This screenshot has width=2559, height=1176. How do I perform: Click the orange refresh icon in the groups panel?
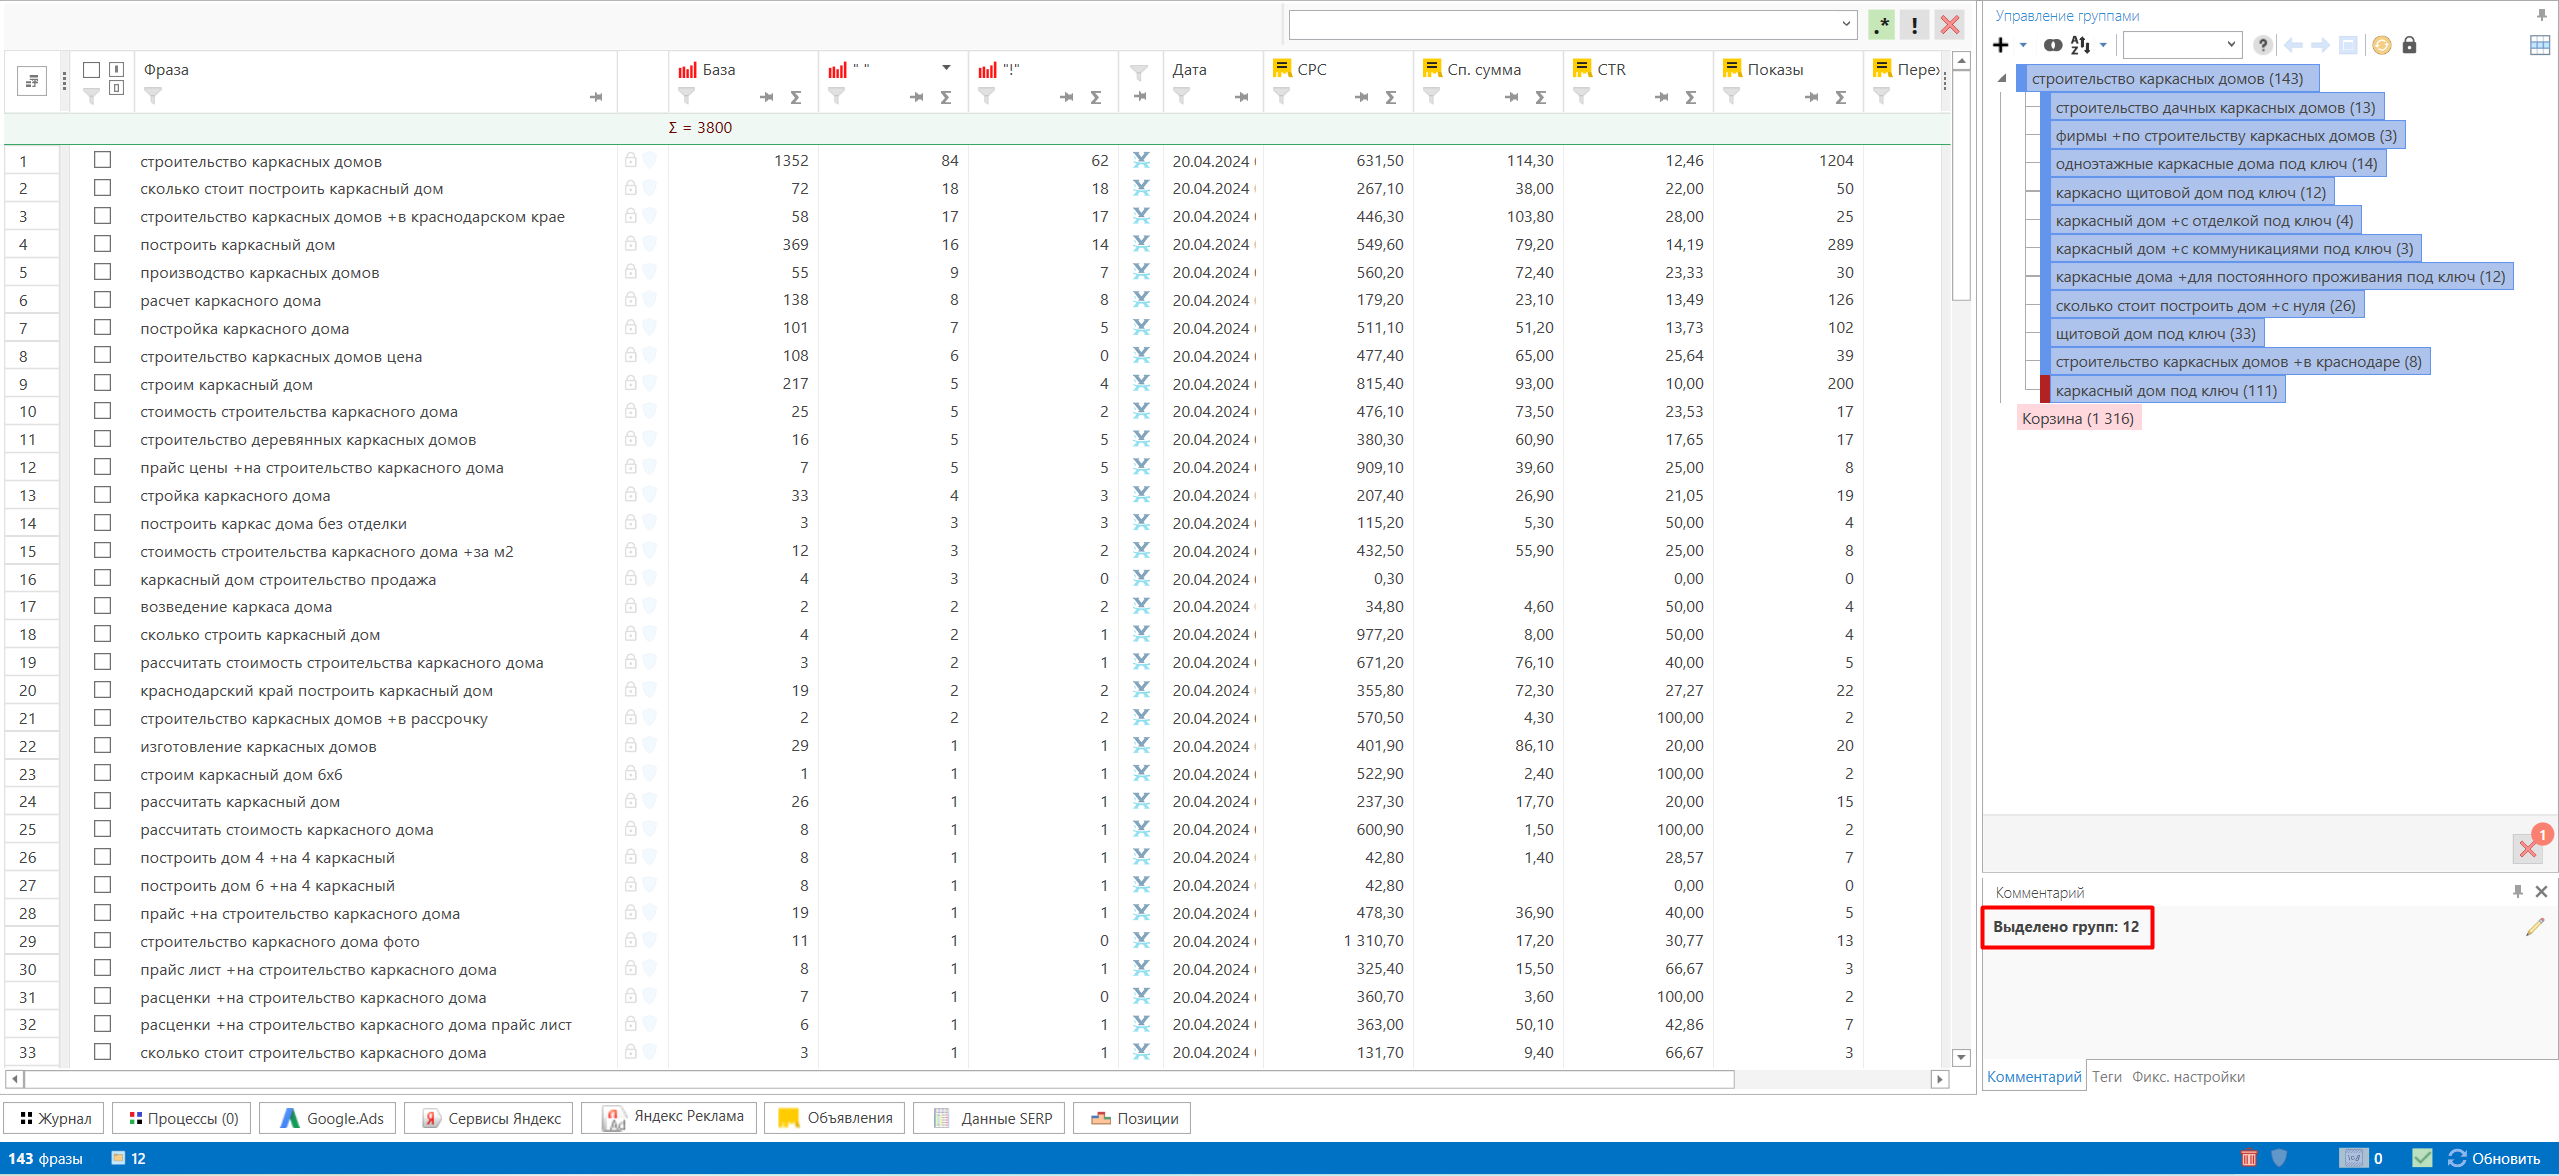(x=2381, y=45)
